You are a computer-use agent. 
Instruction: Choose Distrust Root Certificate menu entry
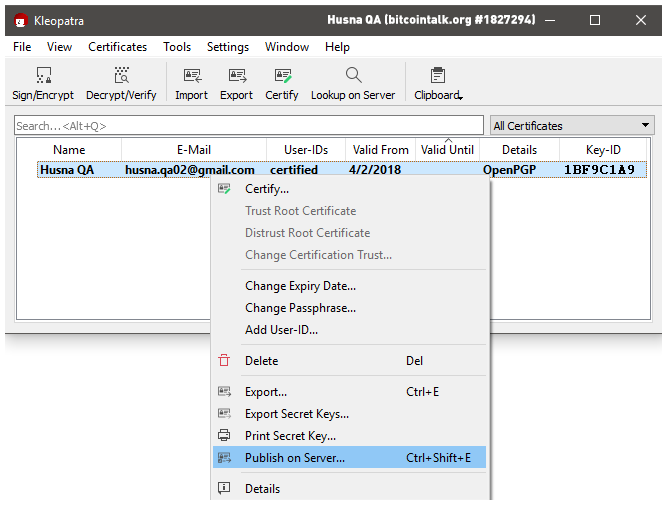tap(349, 233)
